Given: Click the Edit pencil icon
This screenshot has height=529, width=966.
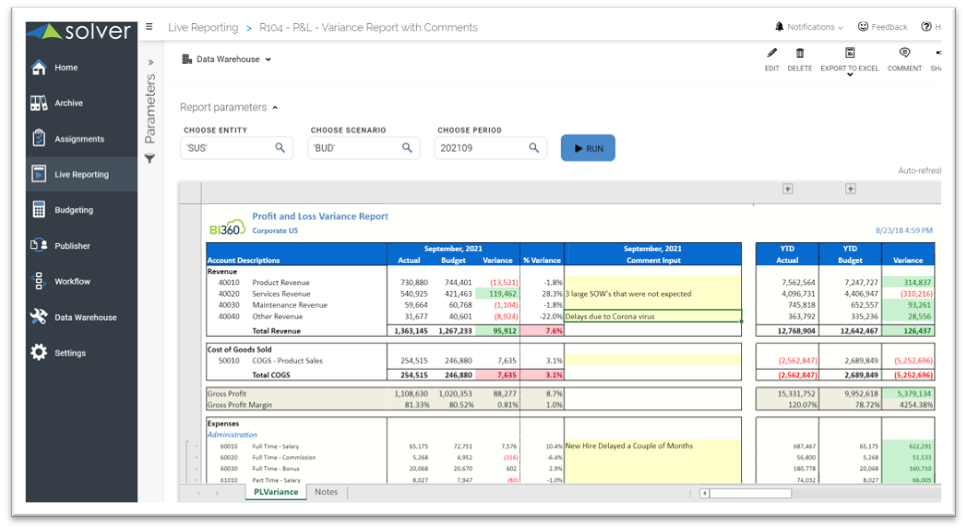Looking at the screenshot, I should [771, 54].
